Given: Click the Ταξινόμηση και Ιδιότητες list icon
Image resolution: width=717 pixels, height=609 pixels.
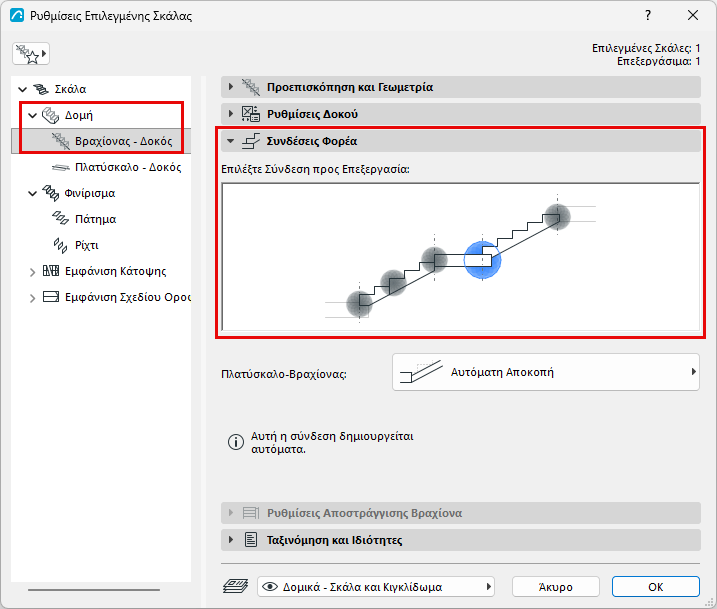Looking at the screenshot, I should [x=251, y=540].
